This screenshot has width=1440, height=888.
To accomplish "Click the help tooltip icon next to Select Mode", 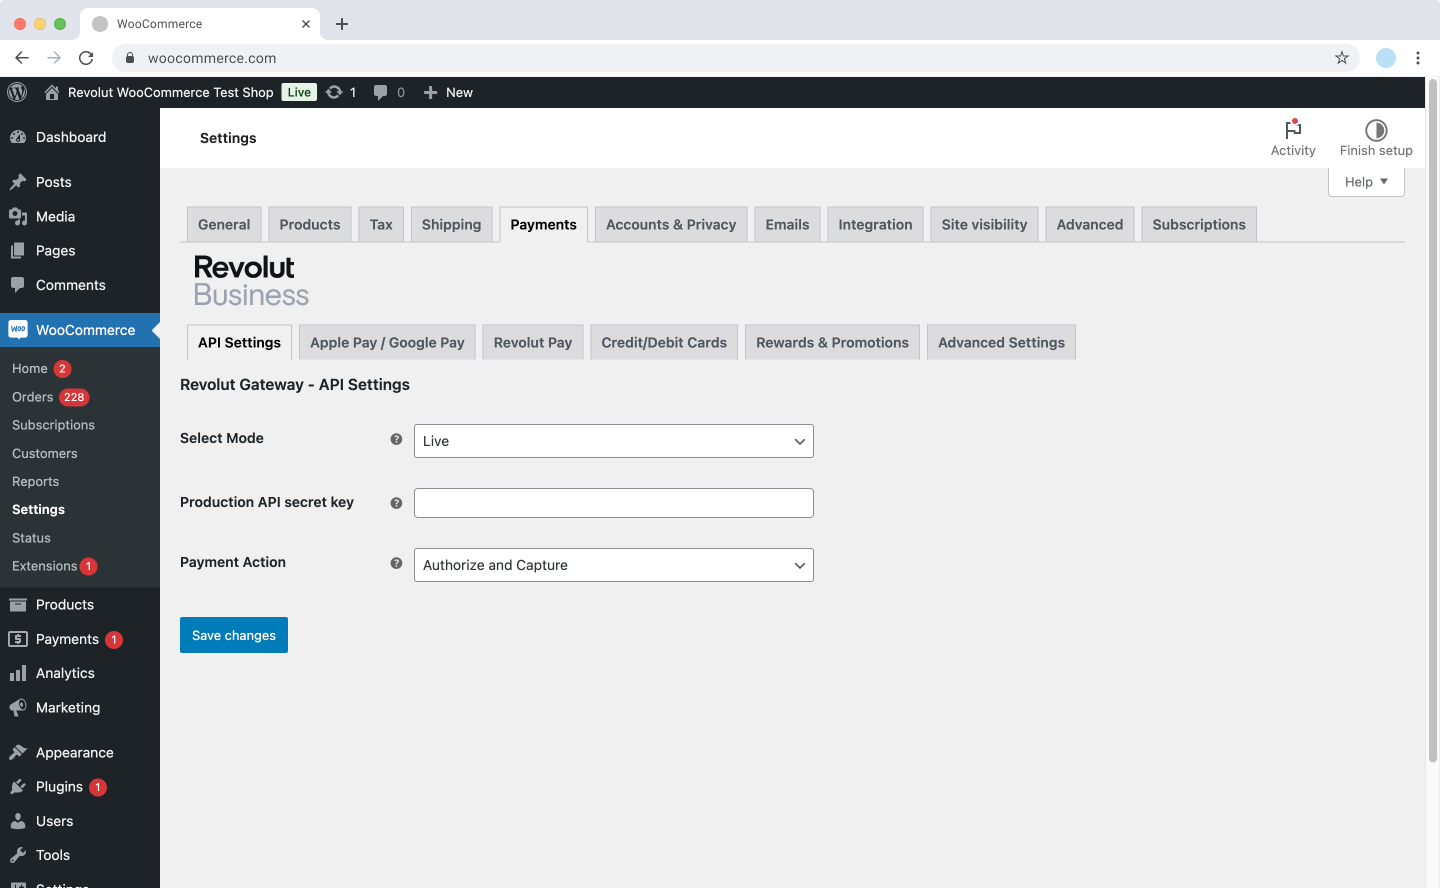I will point(396,439).
